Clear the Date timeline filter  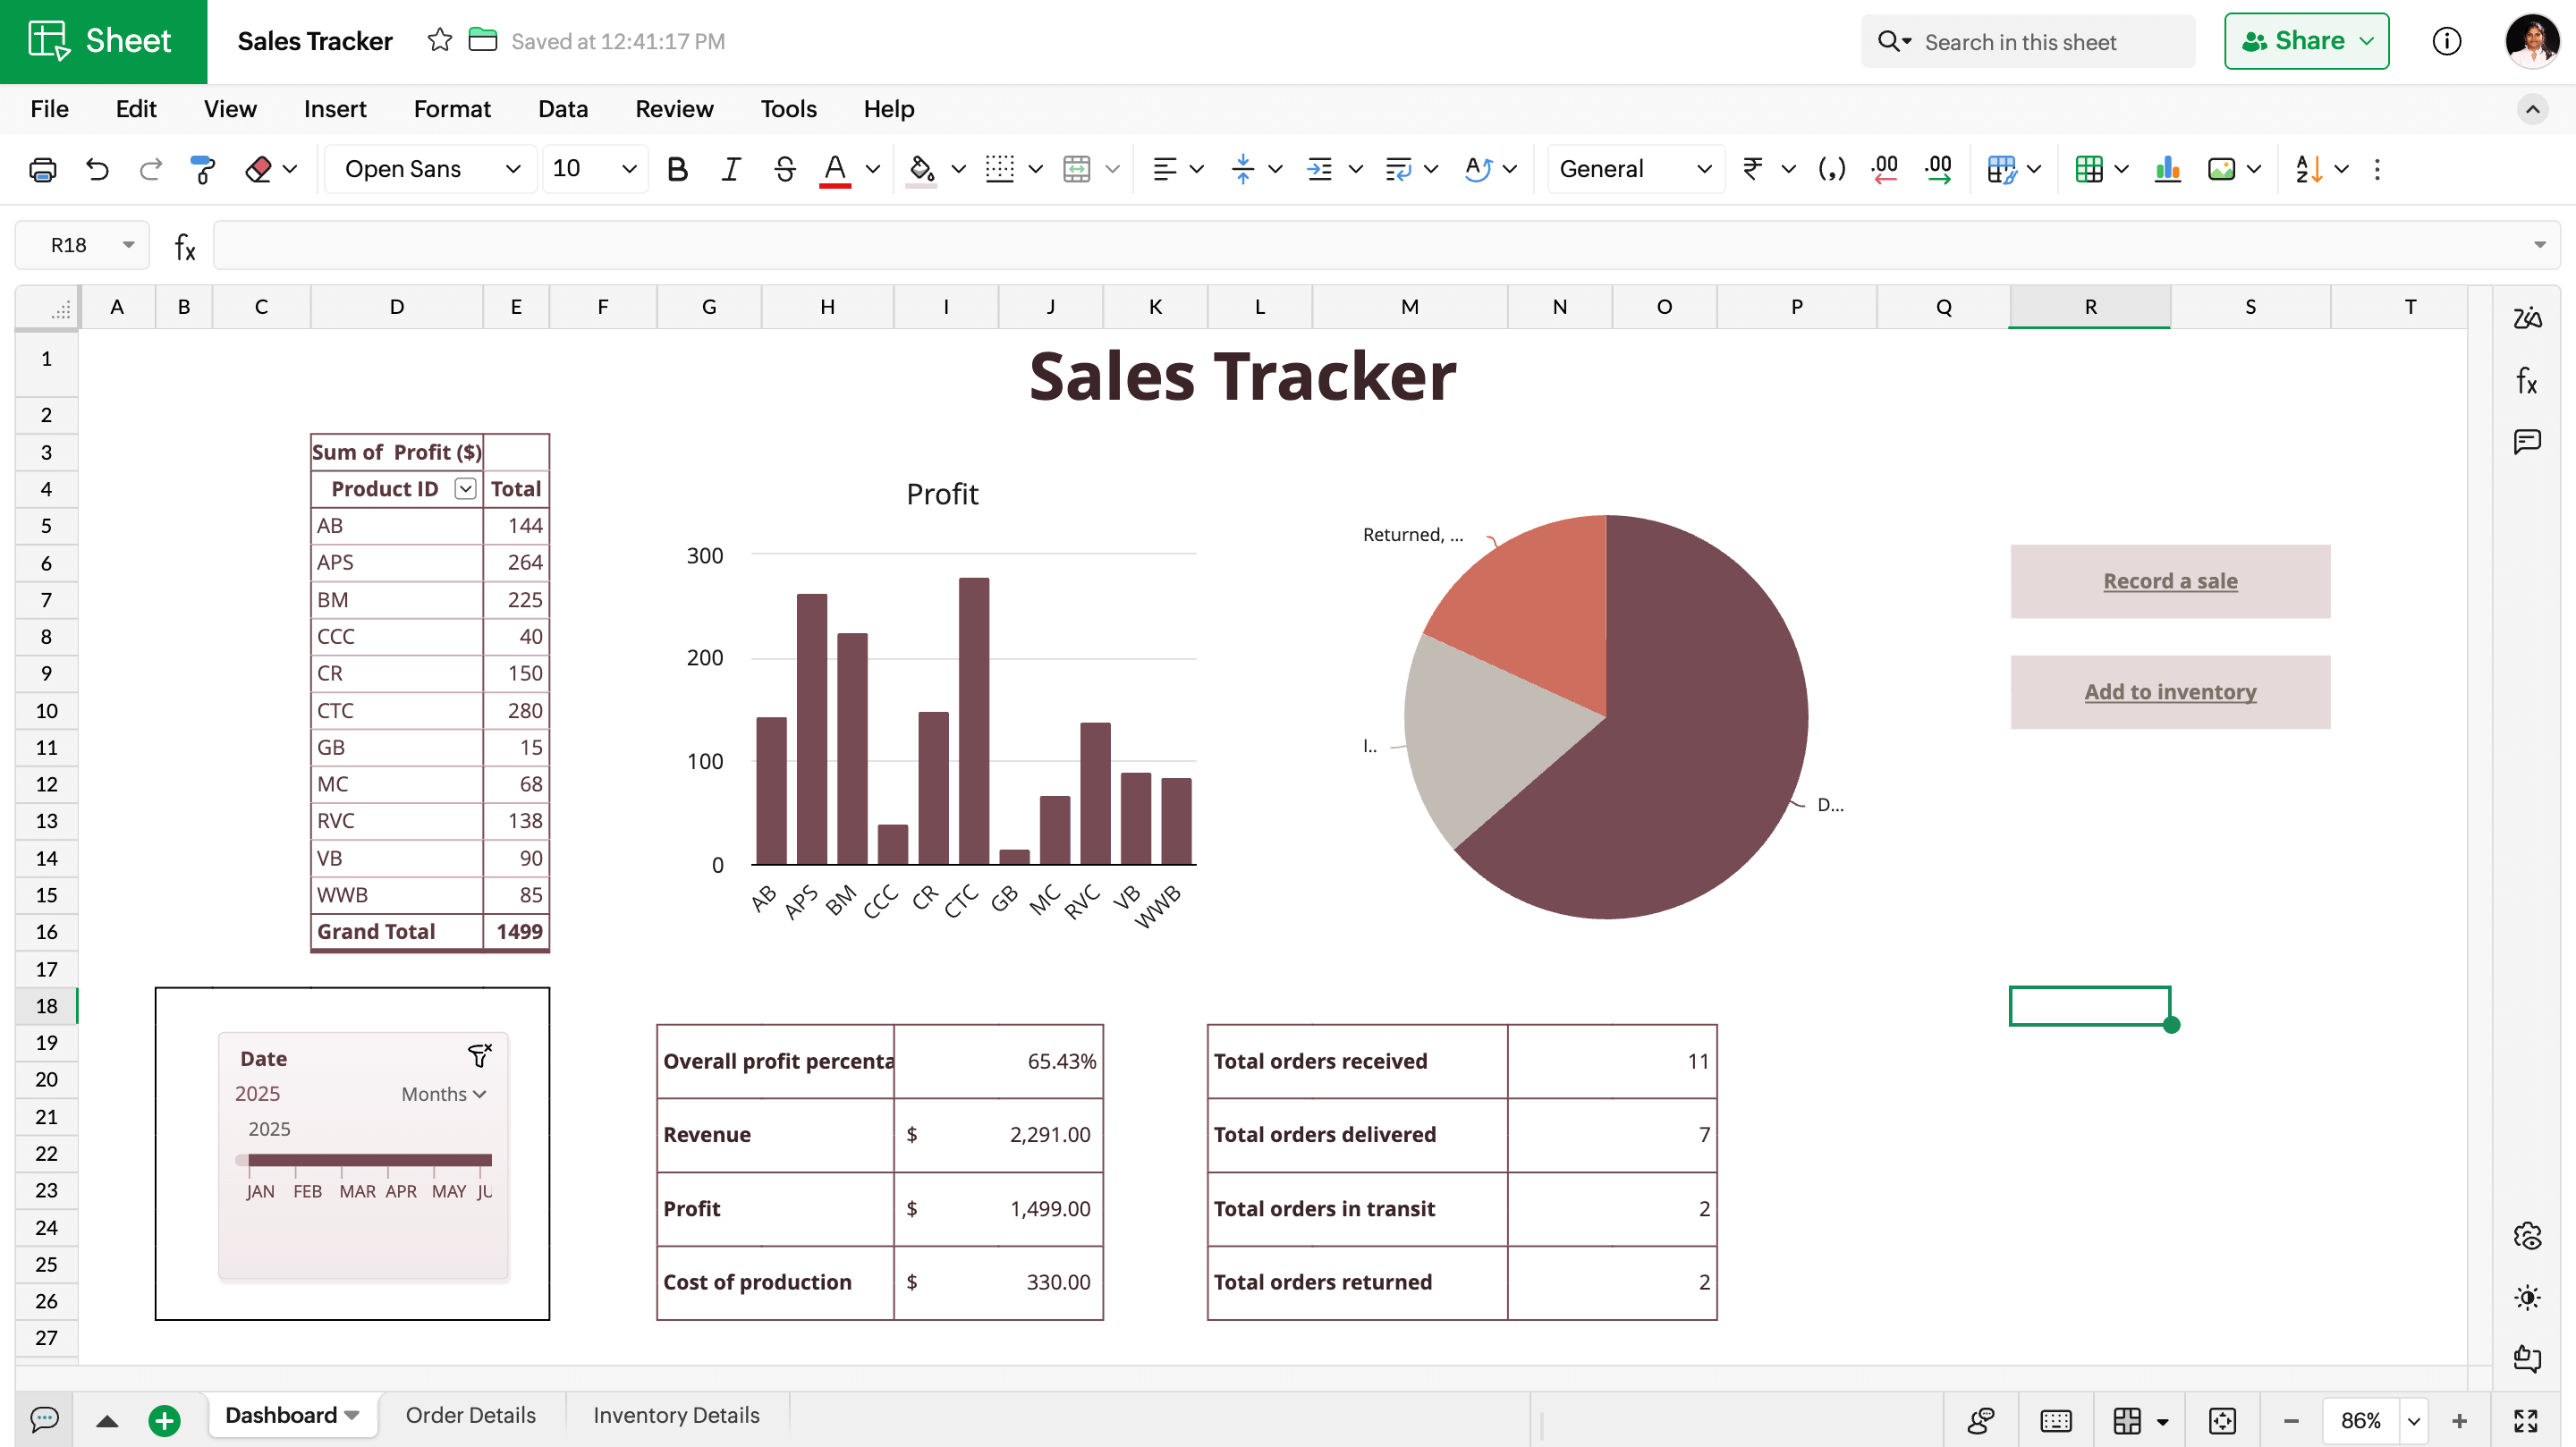click(x=479, y=1055)
